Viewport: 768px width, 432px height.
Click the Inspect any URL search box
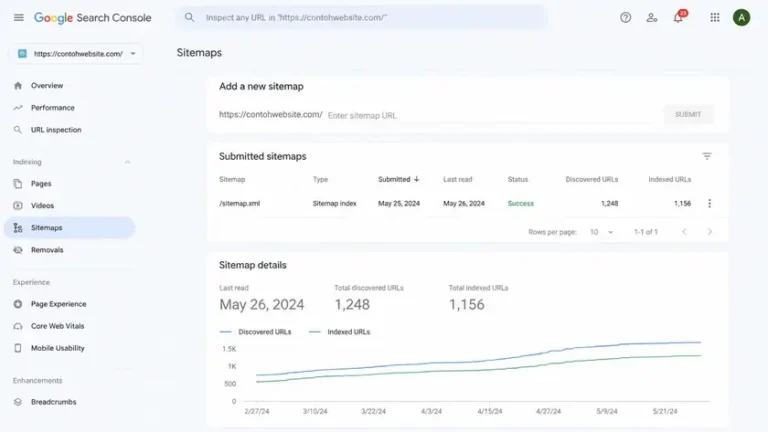(361, 18)
